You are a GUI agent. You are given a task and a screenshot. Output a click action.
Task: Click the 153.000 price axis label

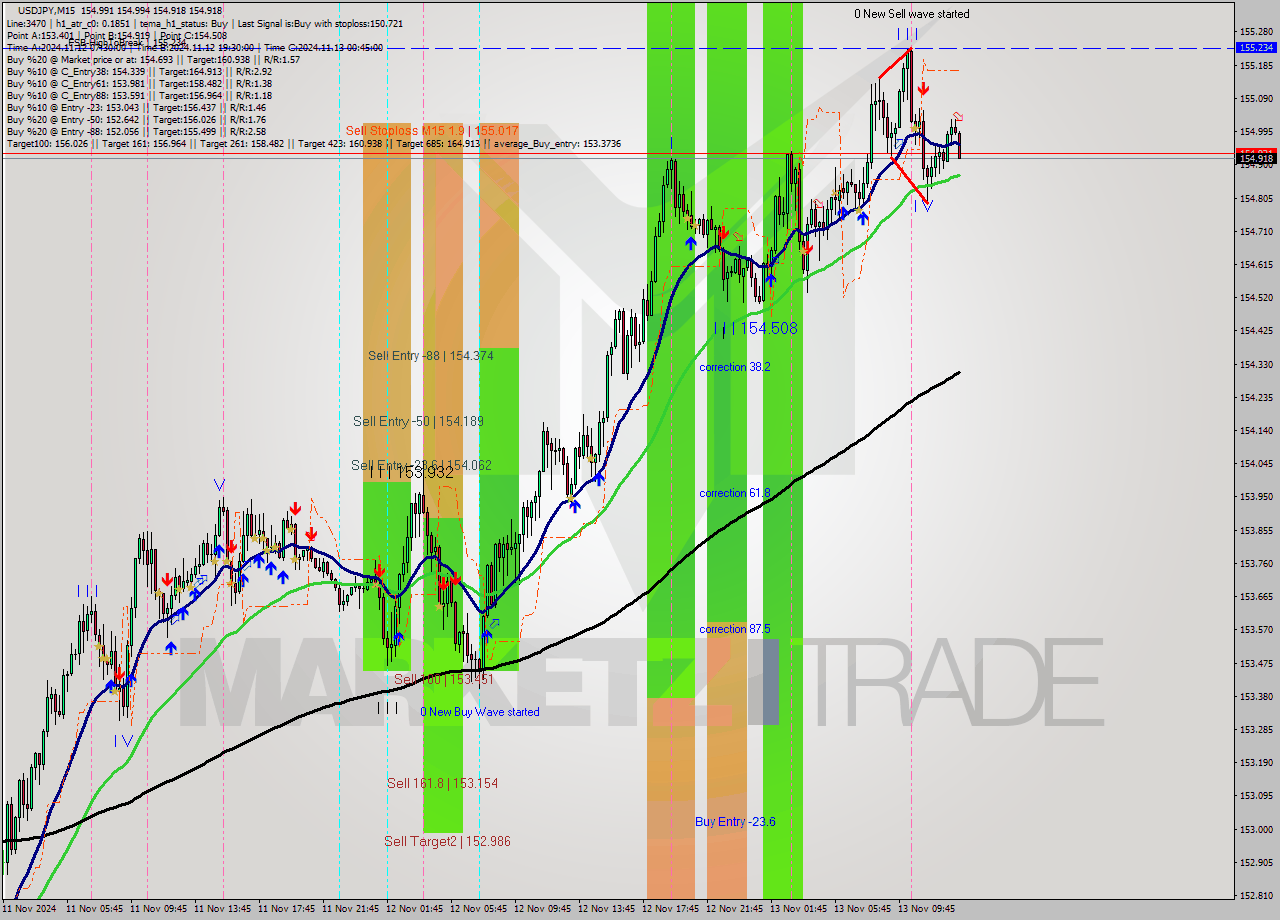1256,829
